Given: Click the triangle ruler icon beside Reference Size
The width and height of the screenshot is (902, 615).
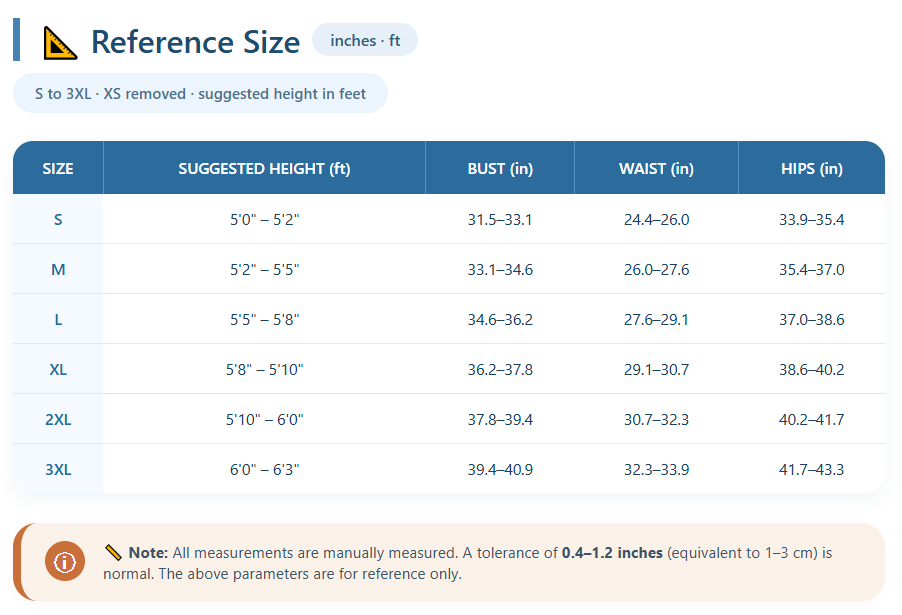Looking at the screenshot, I should 61,42.
